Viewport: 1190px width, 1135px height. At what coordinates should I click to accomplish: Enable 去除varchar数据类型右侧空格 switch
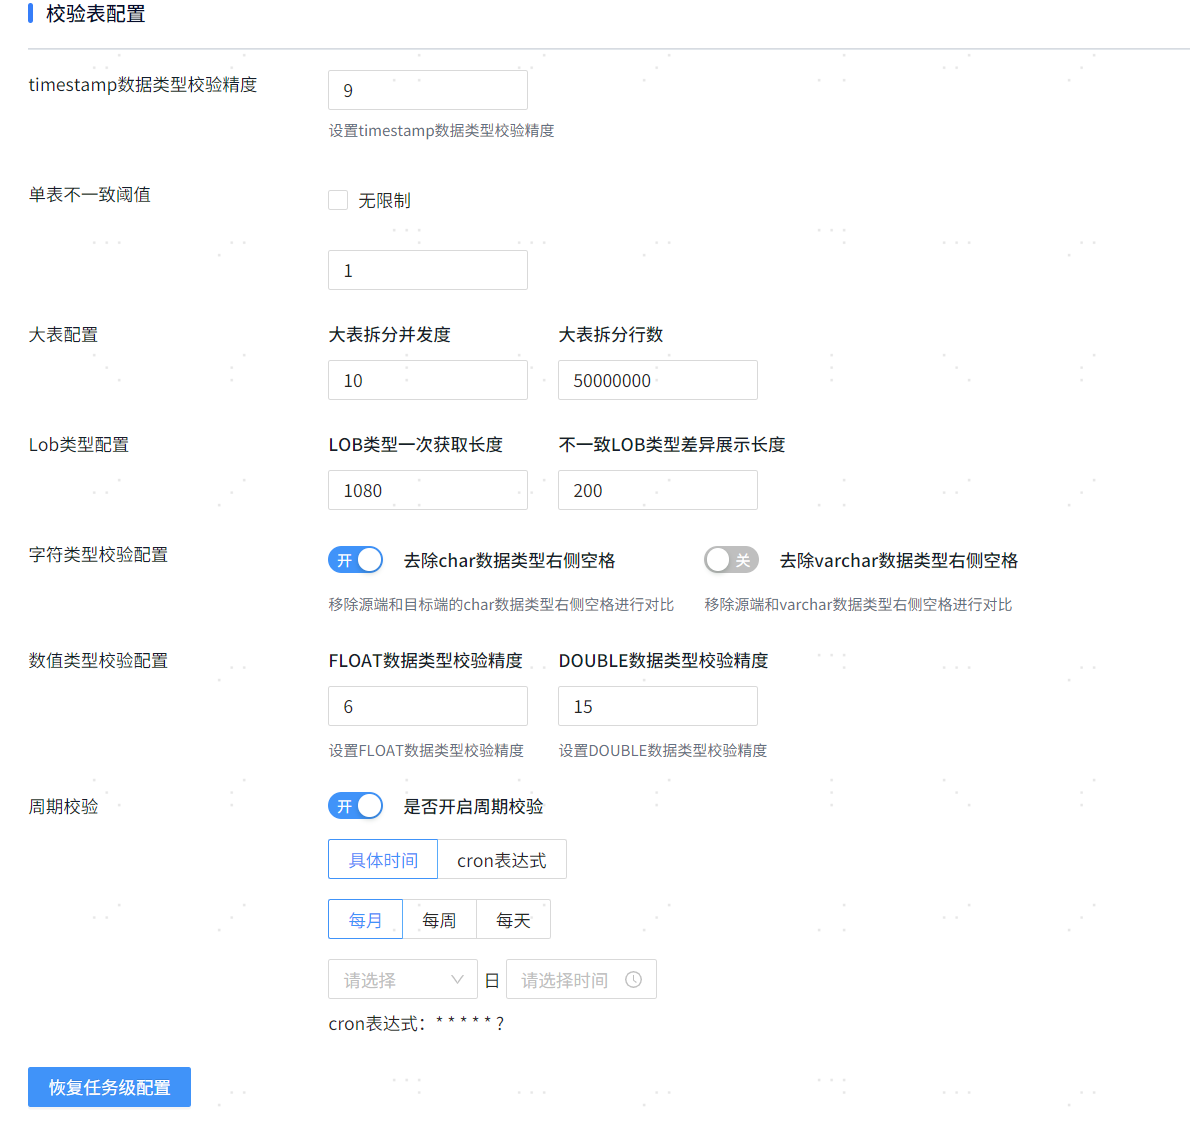point(731,560)
